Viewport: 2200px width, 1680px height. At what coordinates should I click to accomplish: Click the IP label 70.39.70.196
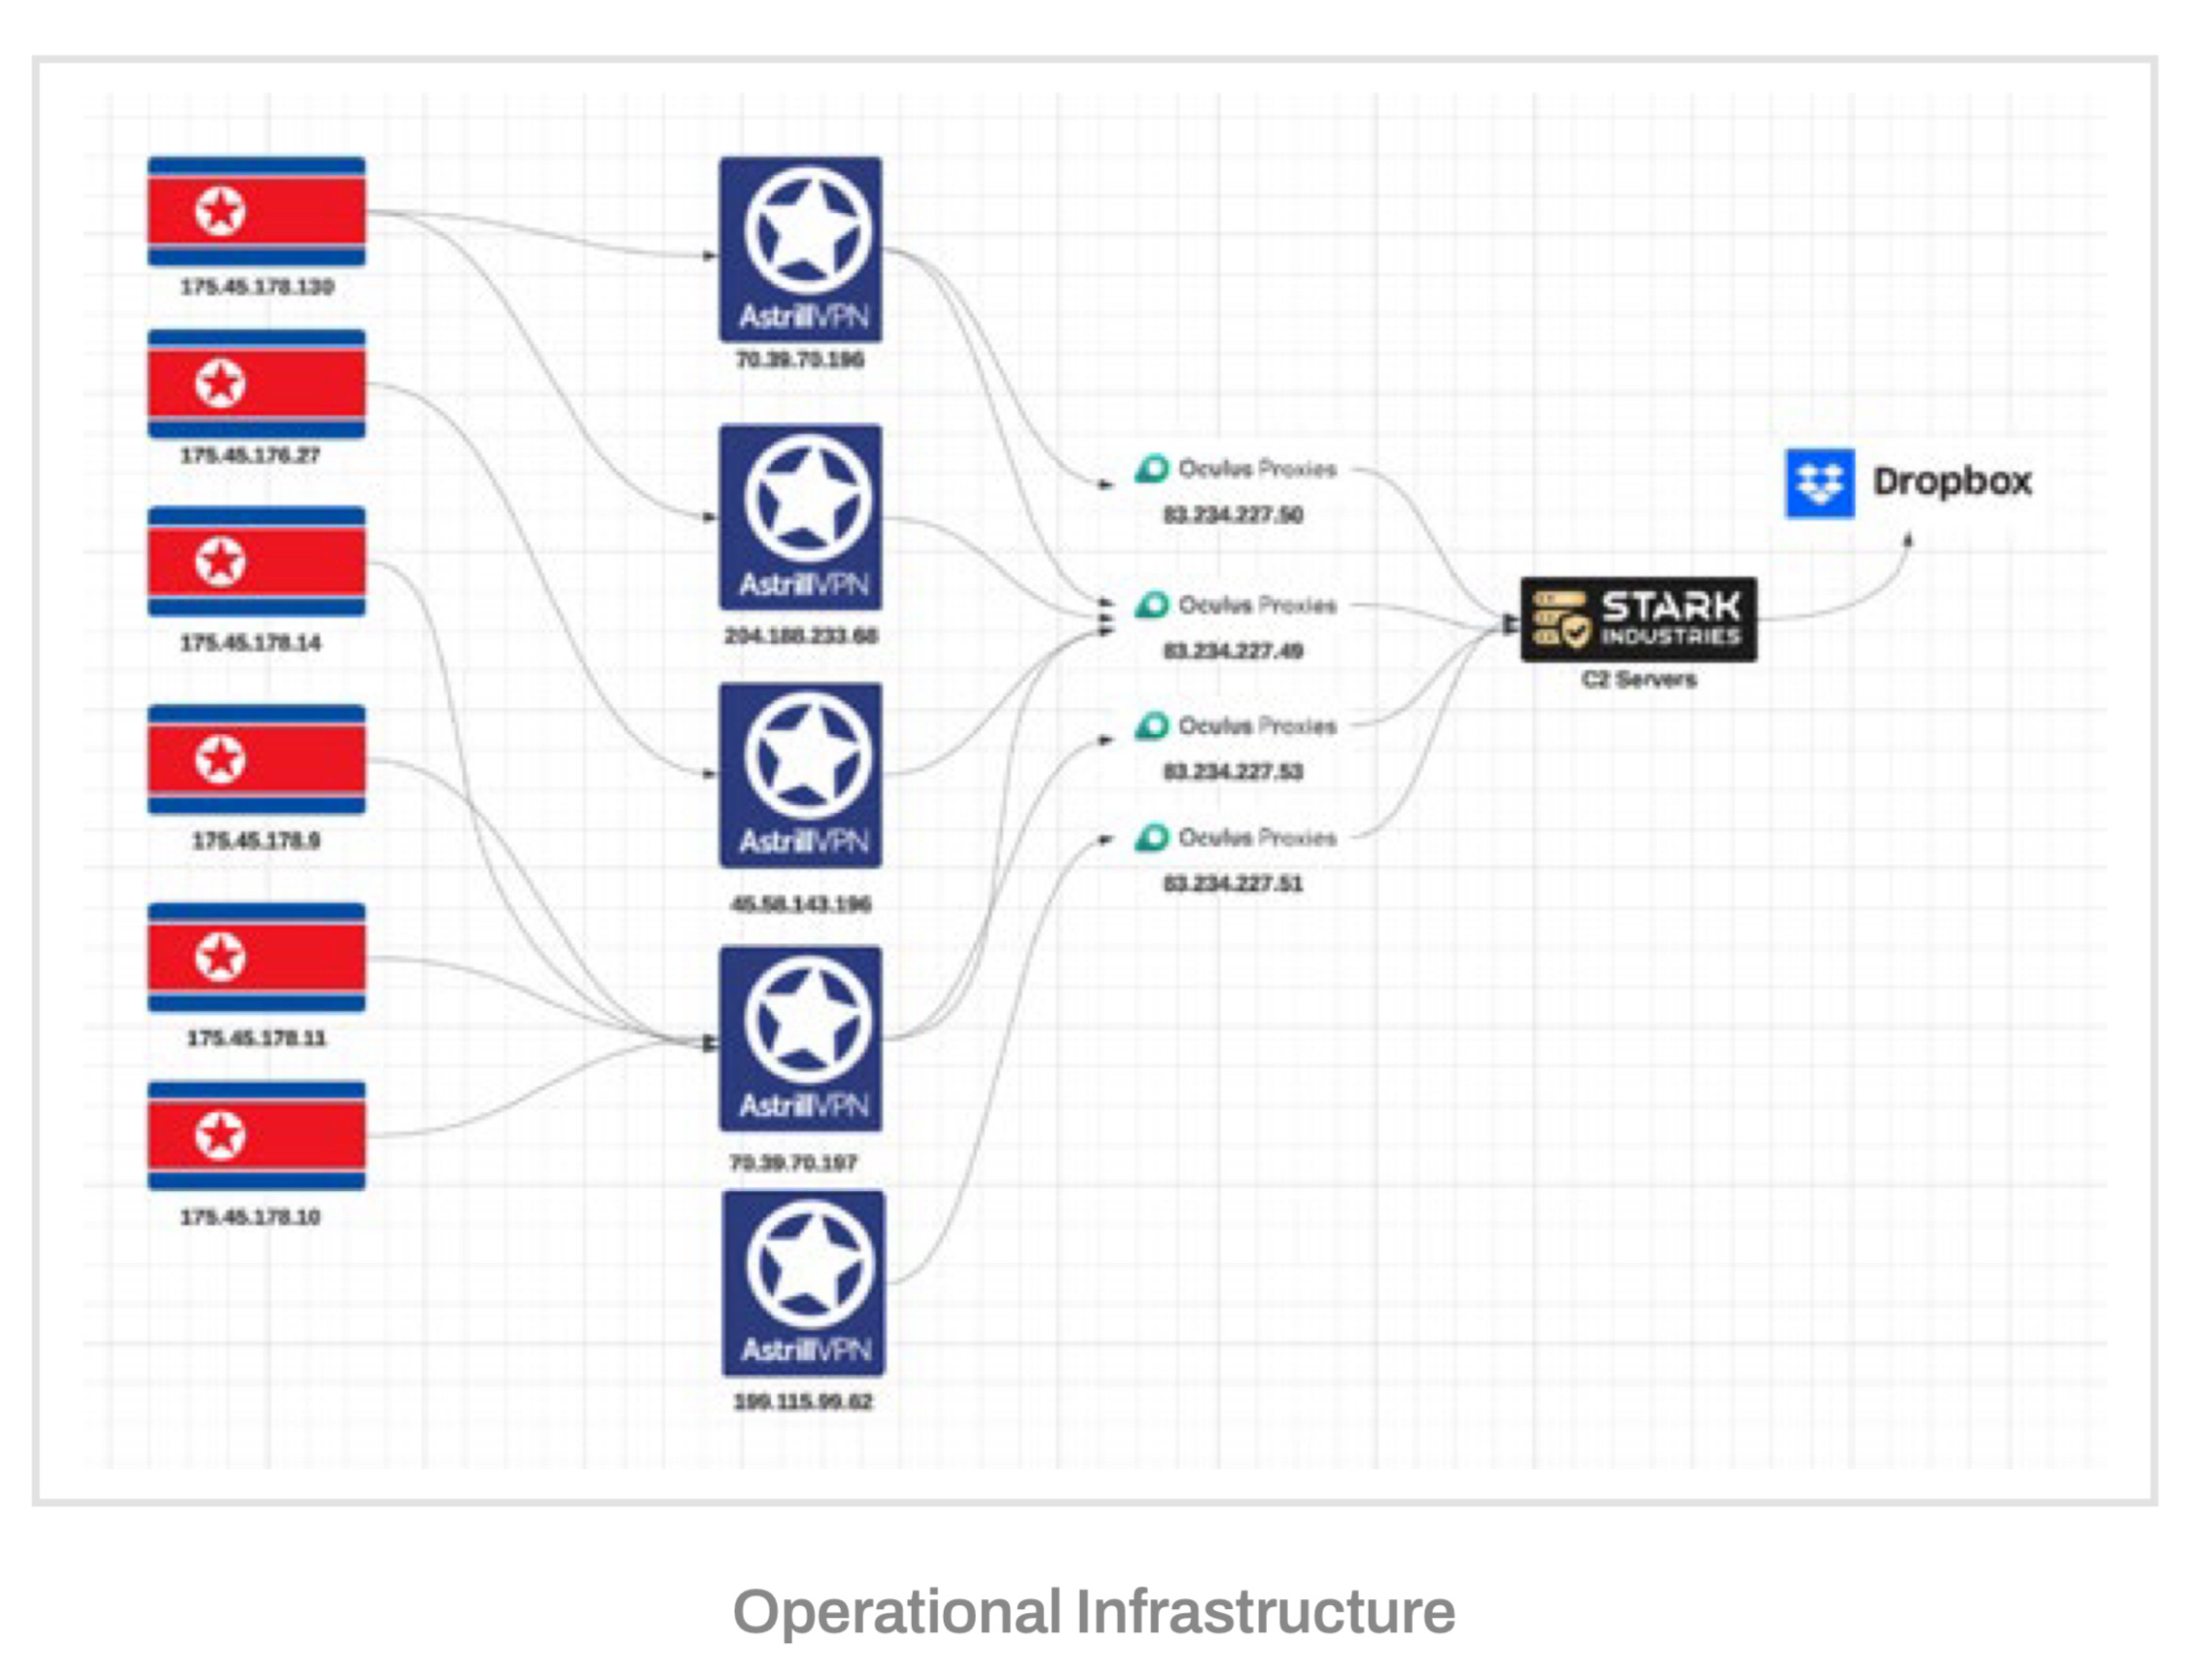800,360
